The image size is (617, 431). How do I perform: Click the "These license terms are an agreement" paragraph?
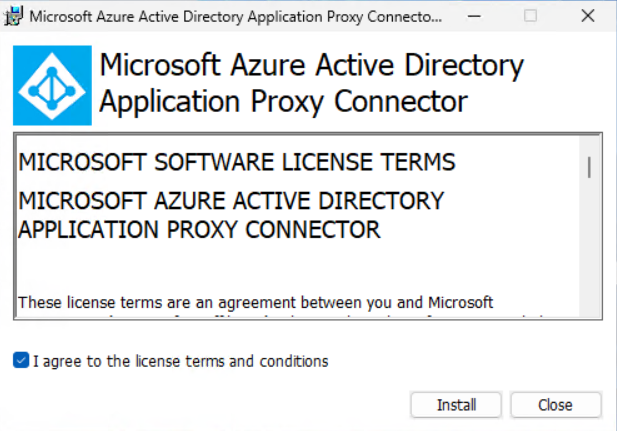255,302
